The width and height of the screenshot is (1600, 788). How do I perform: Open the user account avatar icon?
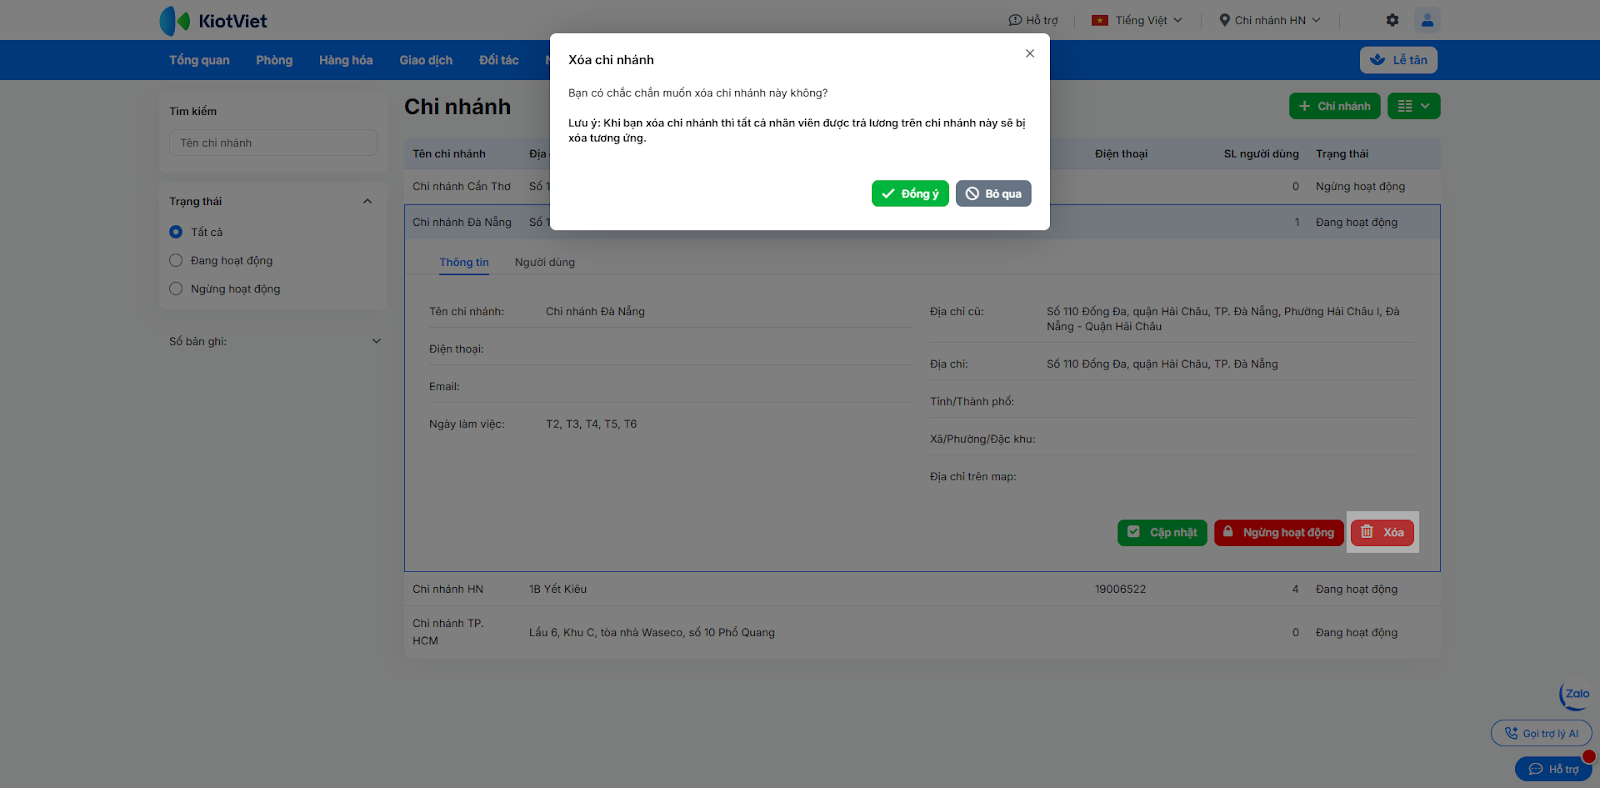(1427, 20)
